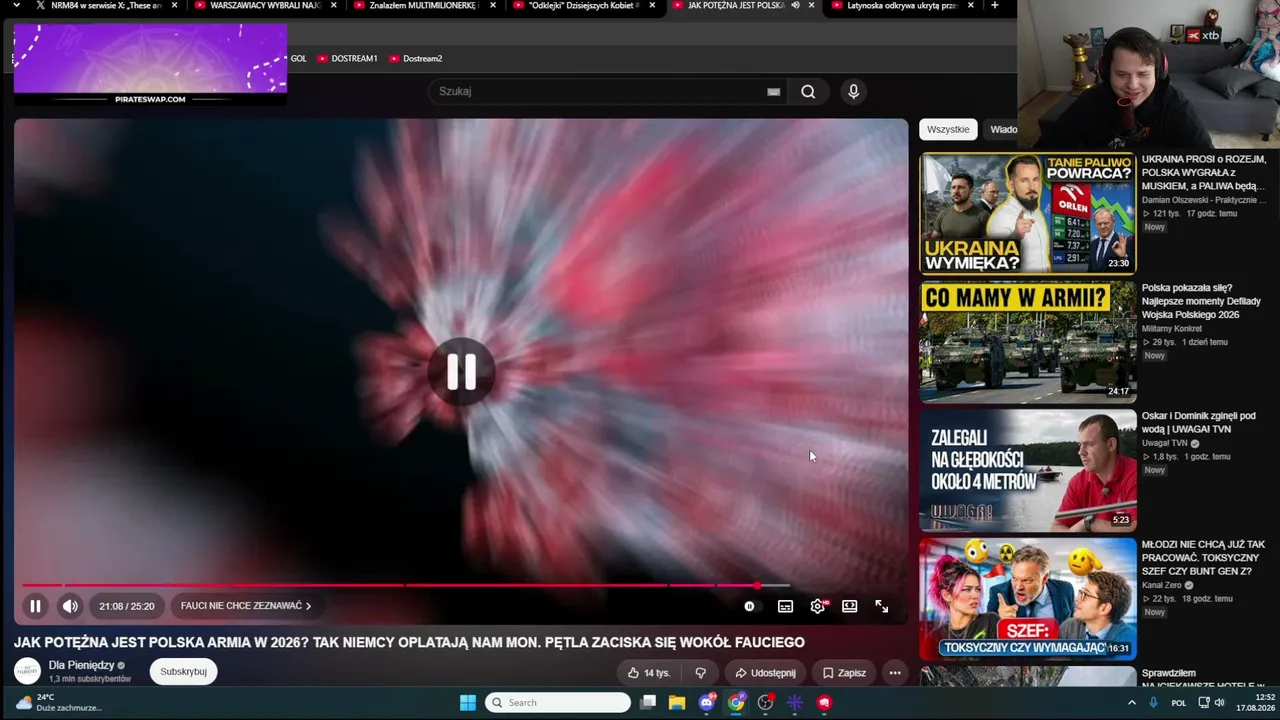Click the Windows taskbar Search box
Viewport: 1280px width, 720px height.
tap(558, 702)
